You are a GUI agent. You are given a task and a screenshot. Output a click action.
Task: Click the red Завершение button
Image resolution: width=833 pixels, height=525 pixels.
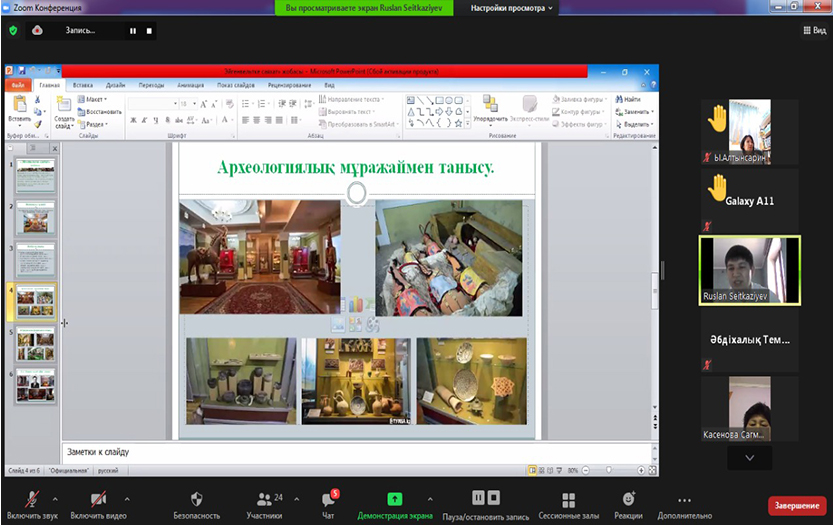(x=796, y=505)
